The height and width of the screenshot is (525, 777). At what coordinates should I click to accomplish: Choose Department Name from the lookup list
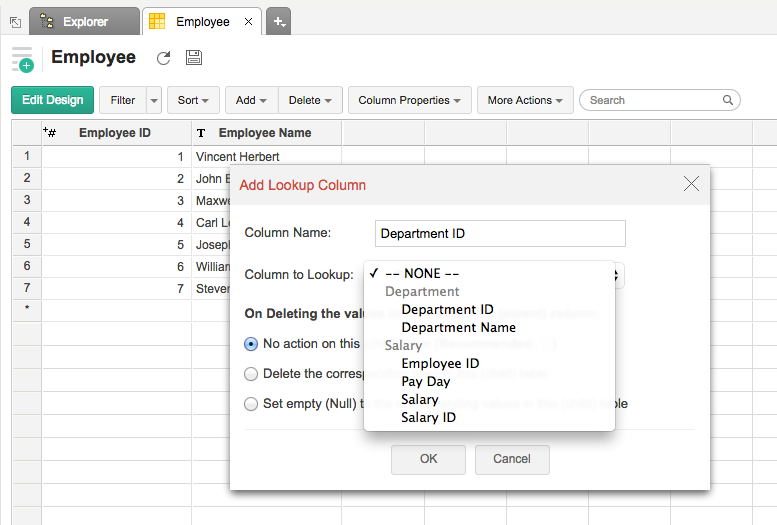pos(458,327)
